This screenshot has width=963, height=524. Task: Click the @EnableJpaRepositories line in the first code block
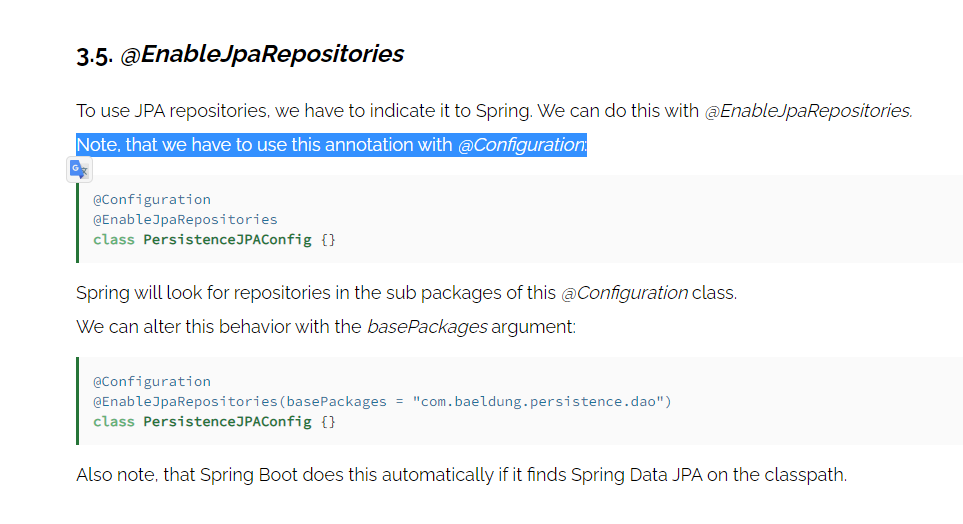(185, 219)
